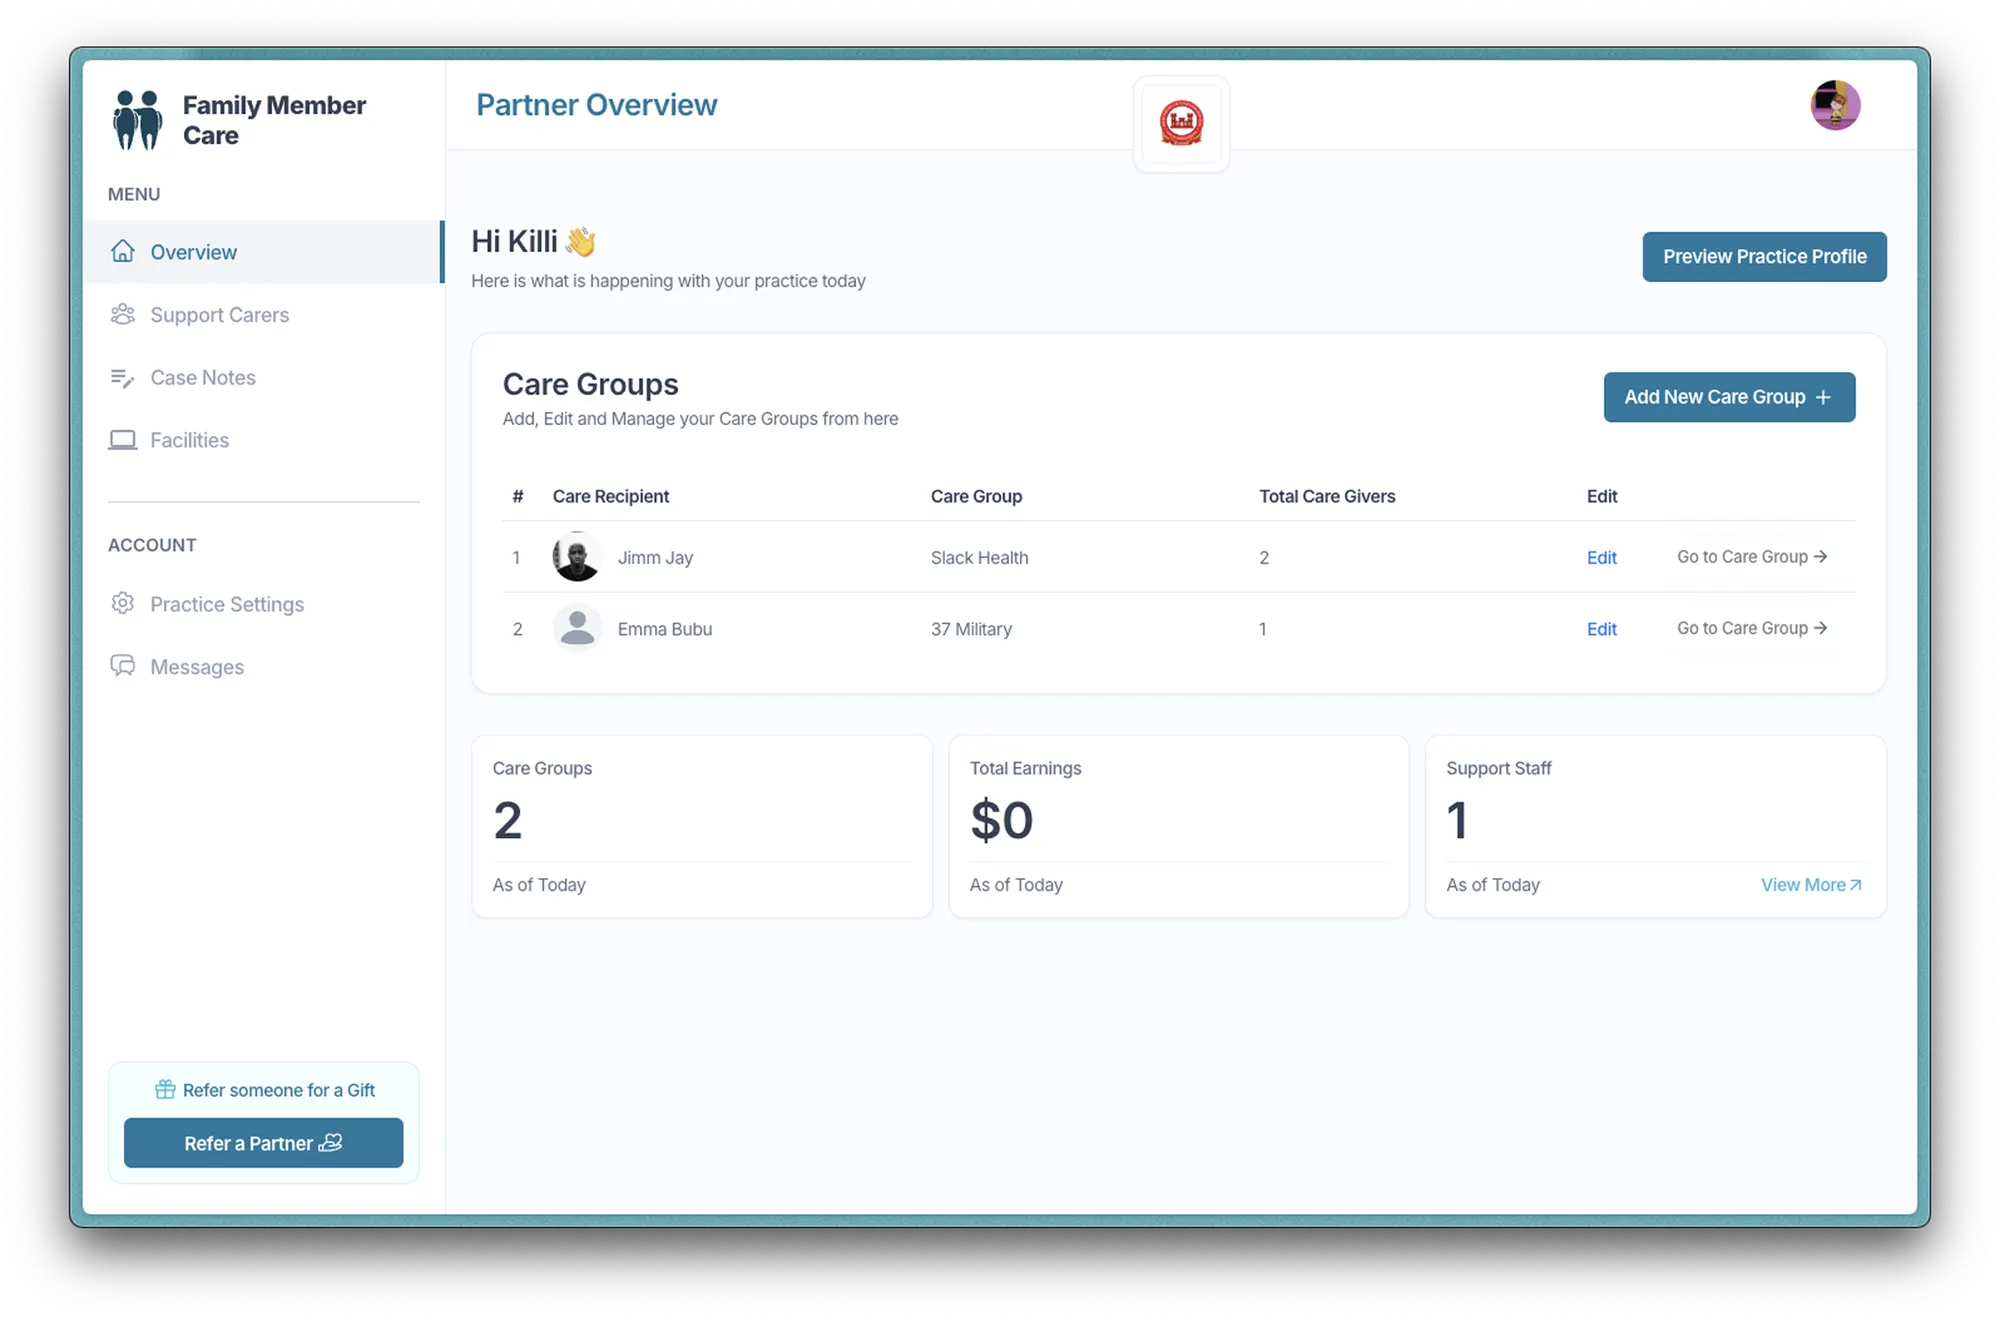Click the Facilities laptop icon

tap(123, 440)
